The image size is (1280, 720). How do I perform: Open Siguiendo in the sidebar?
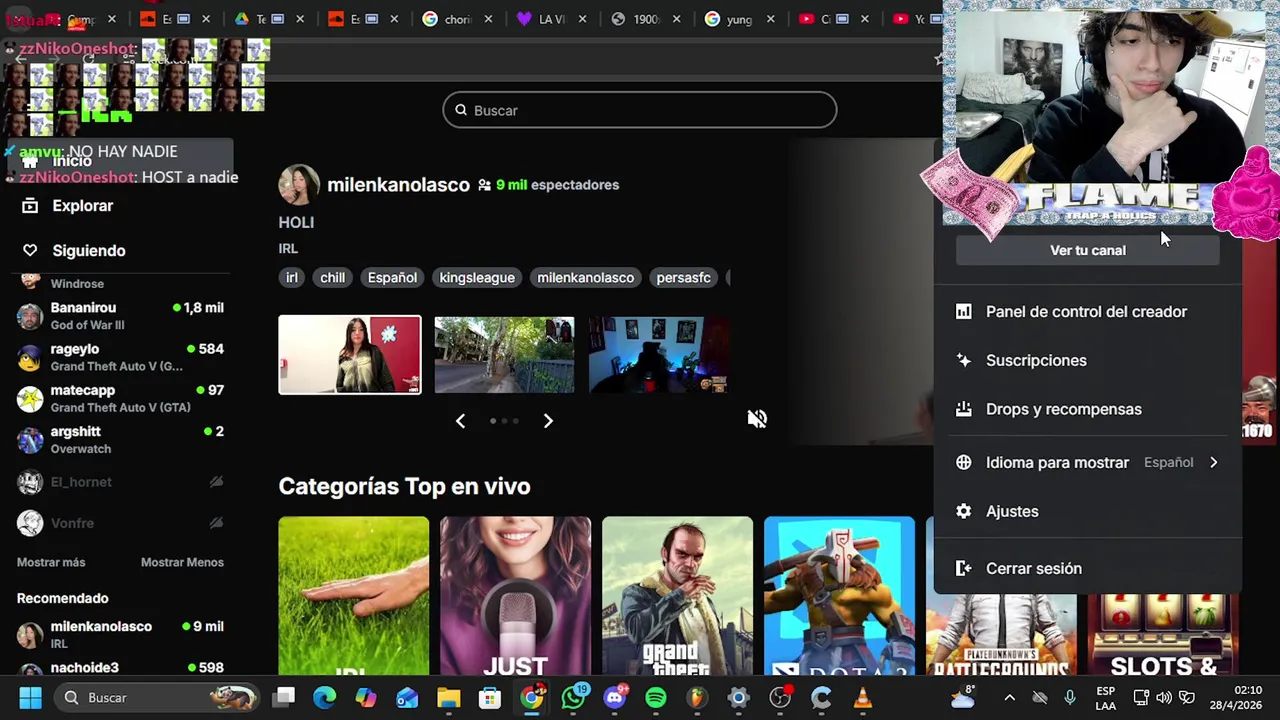tap(89, 251)
